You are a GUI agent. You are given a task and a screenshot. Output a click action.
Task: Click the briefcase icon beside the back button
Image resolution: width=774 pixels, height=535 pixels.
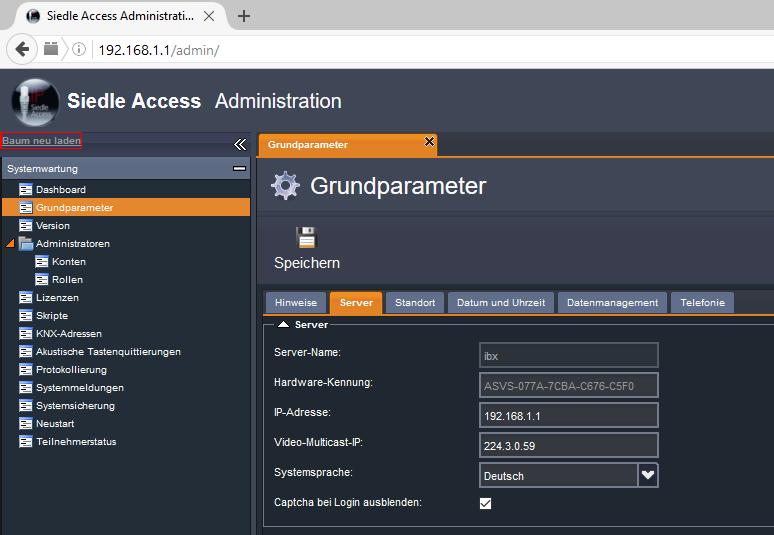[x=51, y=48]
